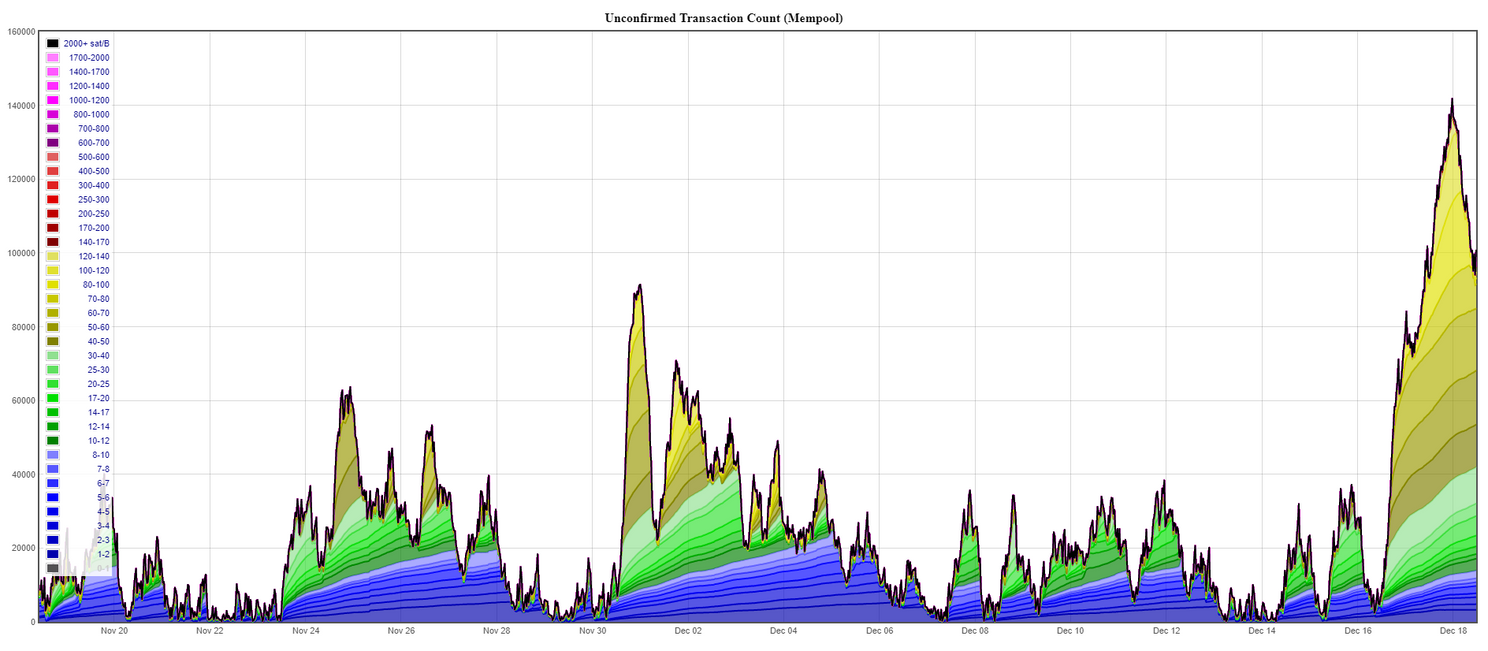
Task: Click the yellow 80-100 legend swatch
Action: pyautogui.click(x=53, y=285)
